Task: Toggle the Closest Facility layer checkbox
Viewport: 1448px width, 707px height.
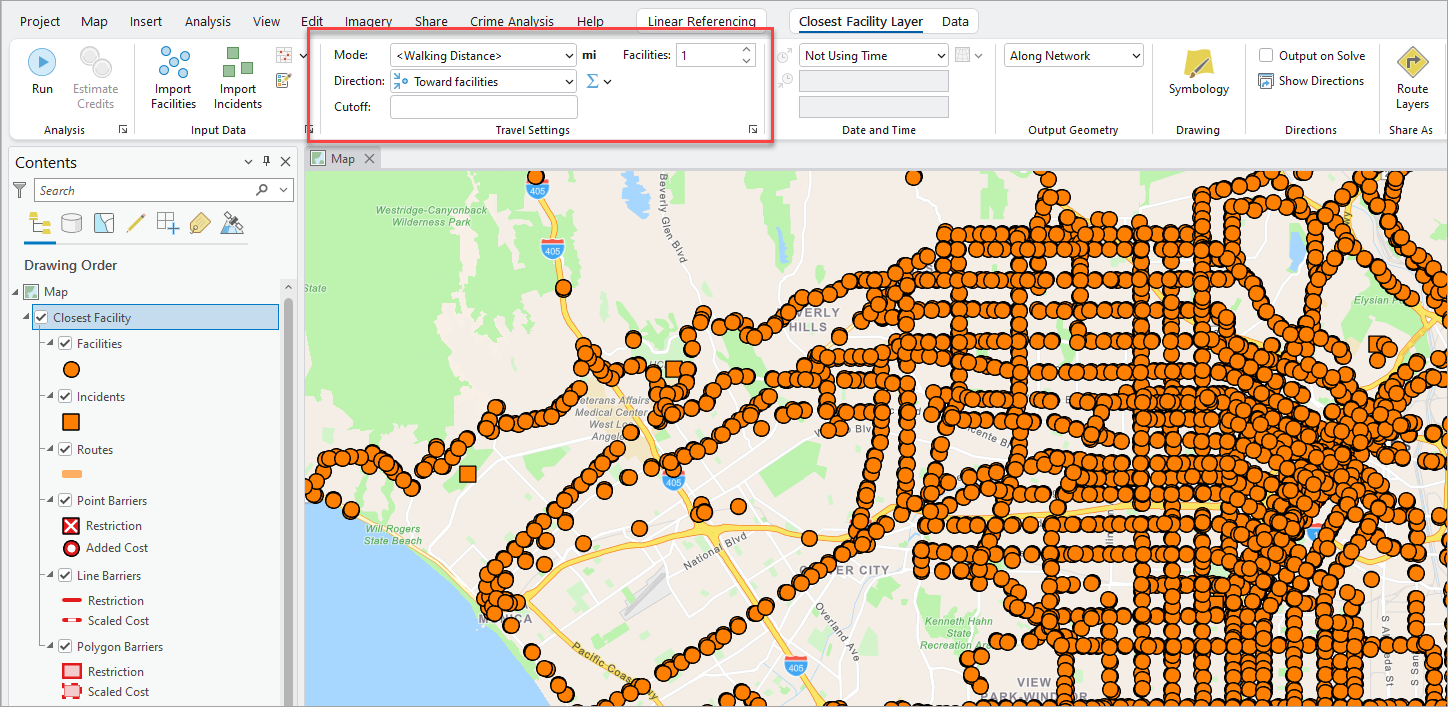Action: point(41,318)
